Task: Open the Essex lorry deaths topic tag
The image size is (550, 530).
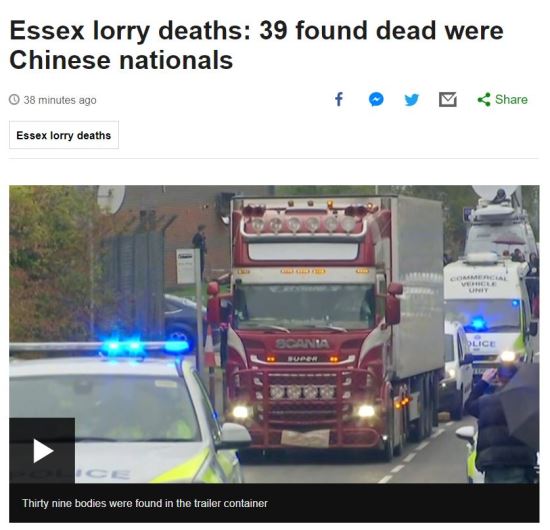Action: [x=64, y=135]
